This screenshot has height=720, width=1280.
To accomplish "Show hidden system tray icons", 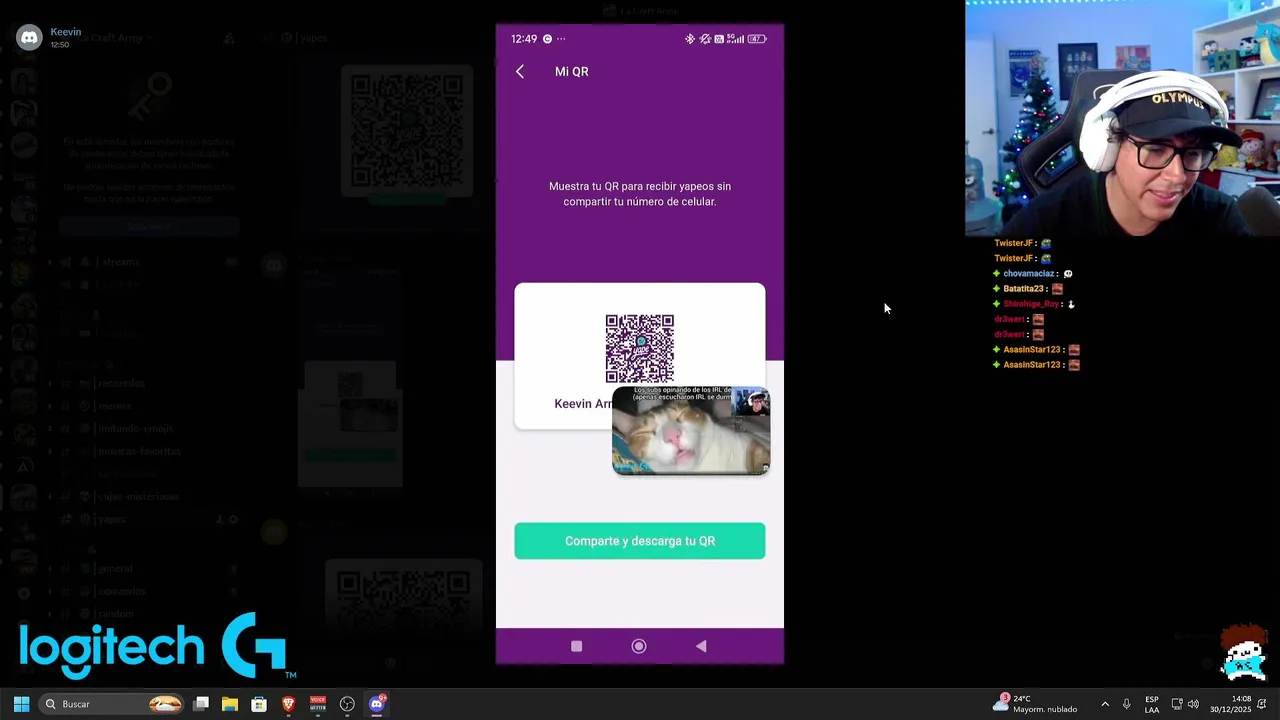I will (1105, 704).
